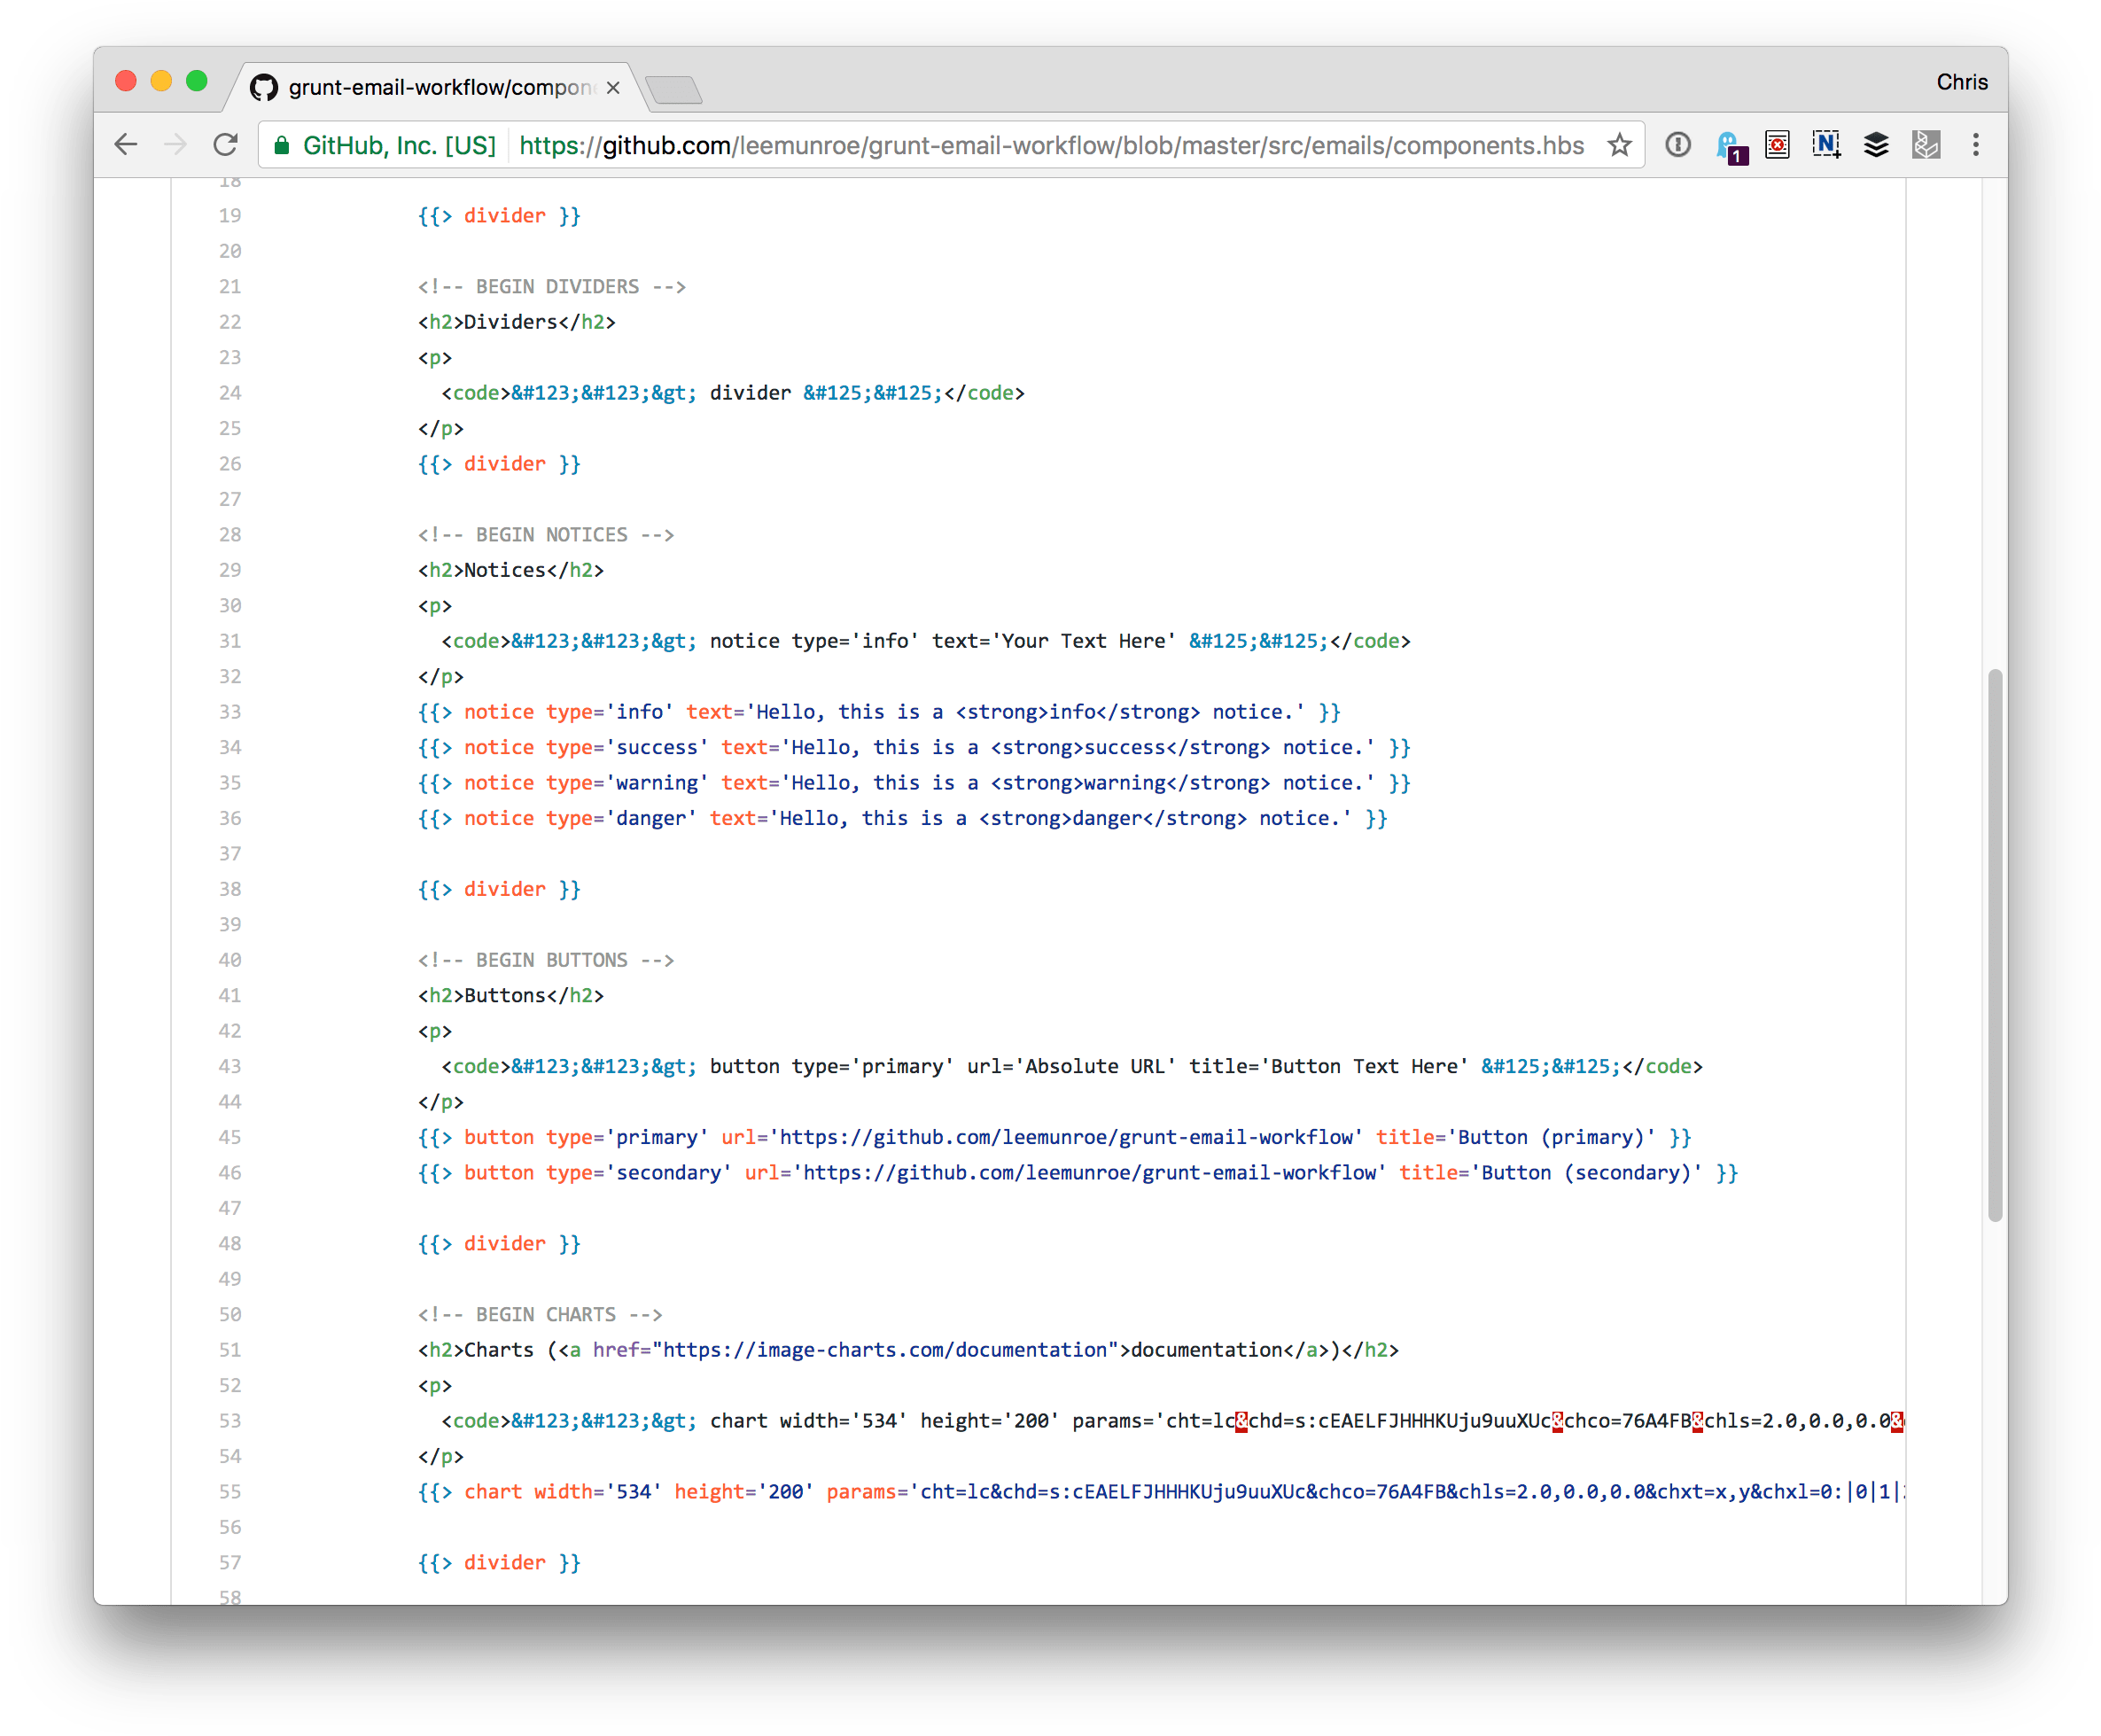Click line number 28
The image size is (2101, 1736).
230,534
